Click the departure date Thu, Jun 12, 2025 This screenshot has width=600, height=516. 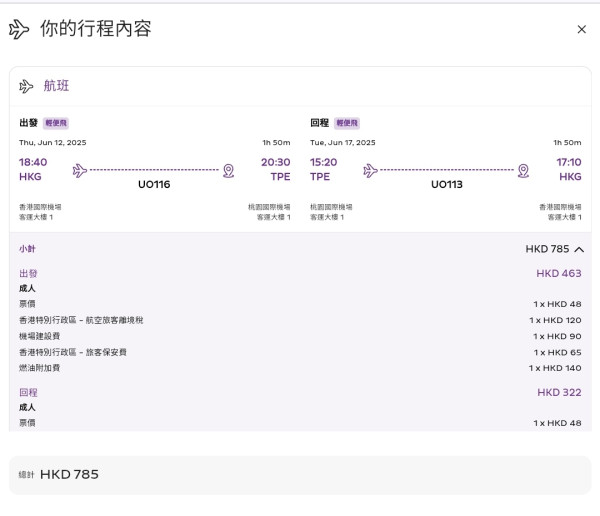[53, 142]
